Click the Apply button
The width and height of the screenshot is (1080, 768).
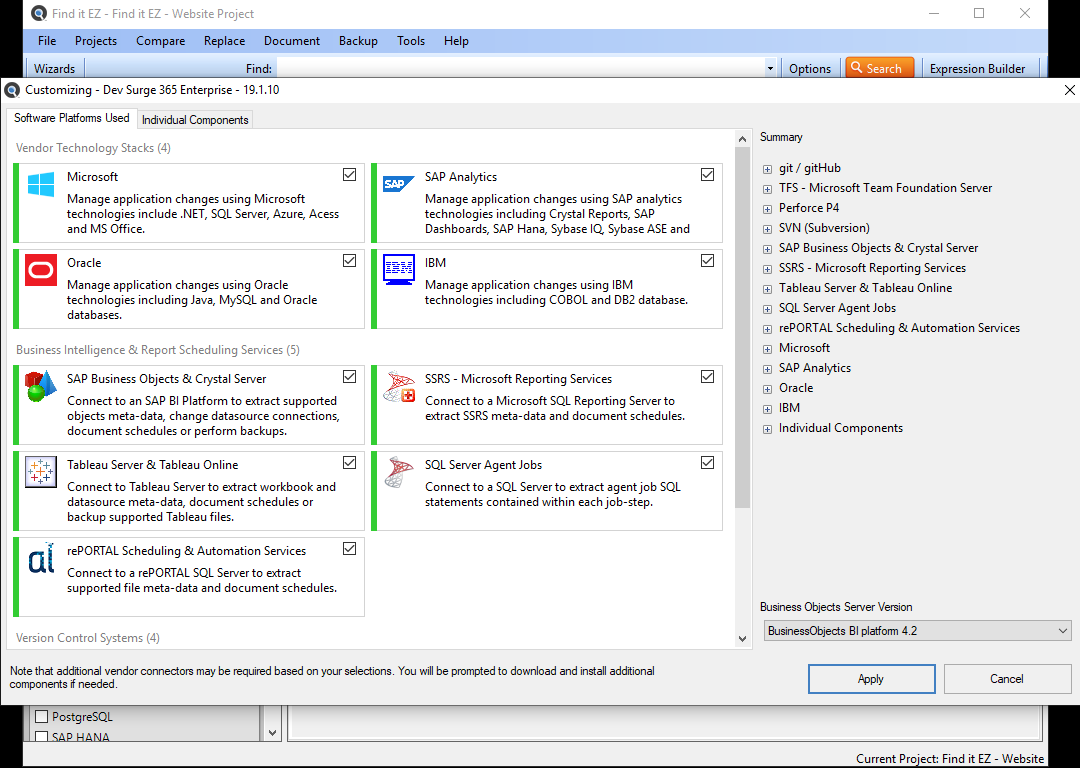871,679
